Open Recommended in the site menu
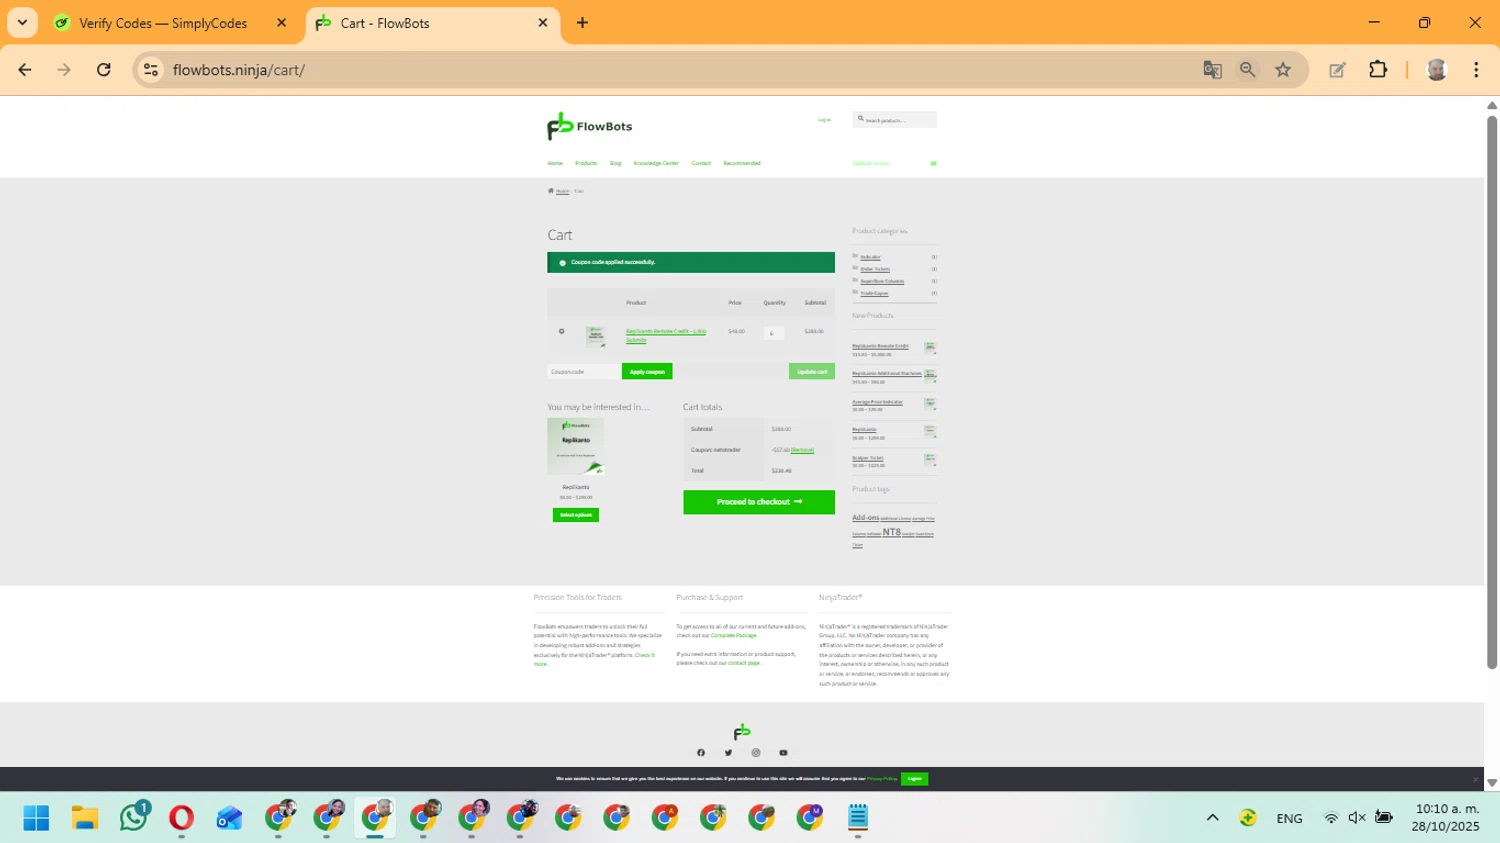The width and height of the screenshot is (1500, 843). 742,163
